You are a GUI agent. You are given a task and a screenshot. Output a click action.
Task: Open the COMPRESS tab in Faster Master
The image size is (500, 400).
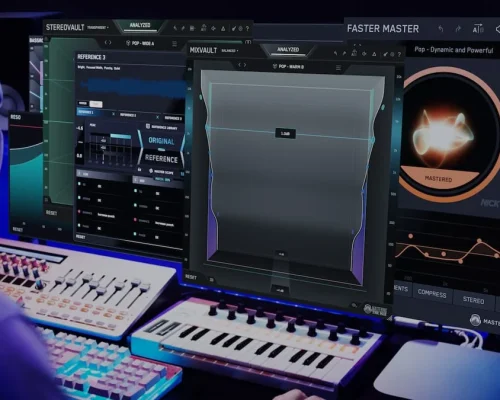point(432,293)
